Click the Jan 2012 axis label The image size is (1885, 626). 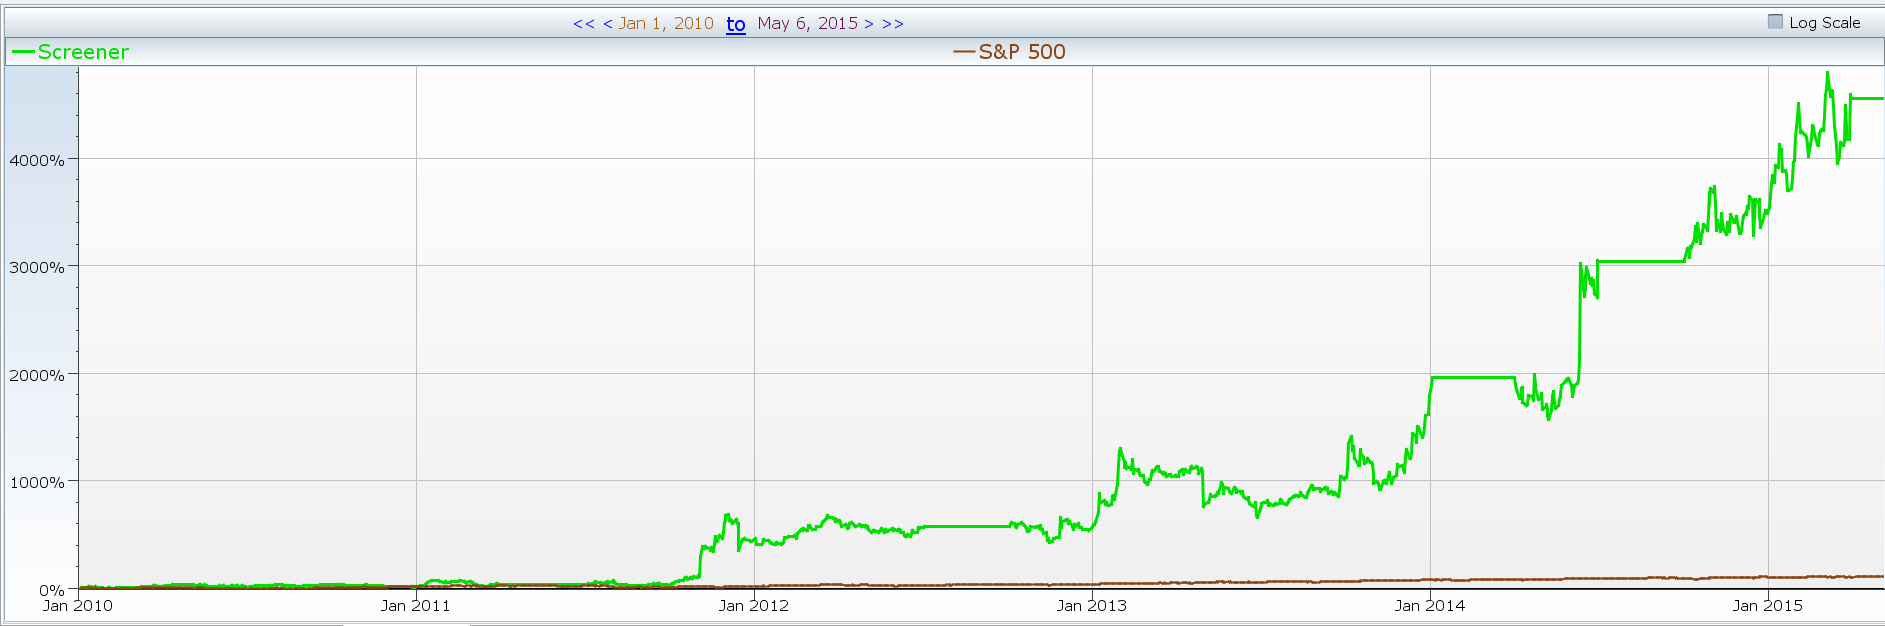click(754, 606)
